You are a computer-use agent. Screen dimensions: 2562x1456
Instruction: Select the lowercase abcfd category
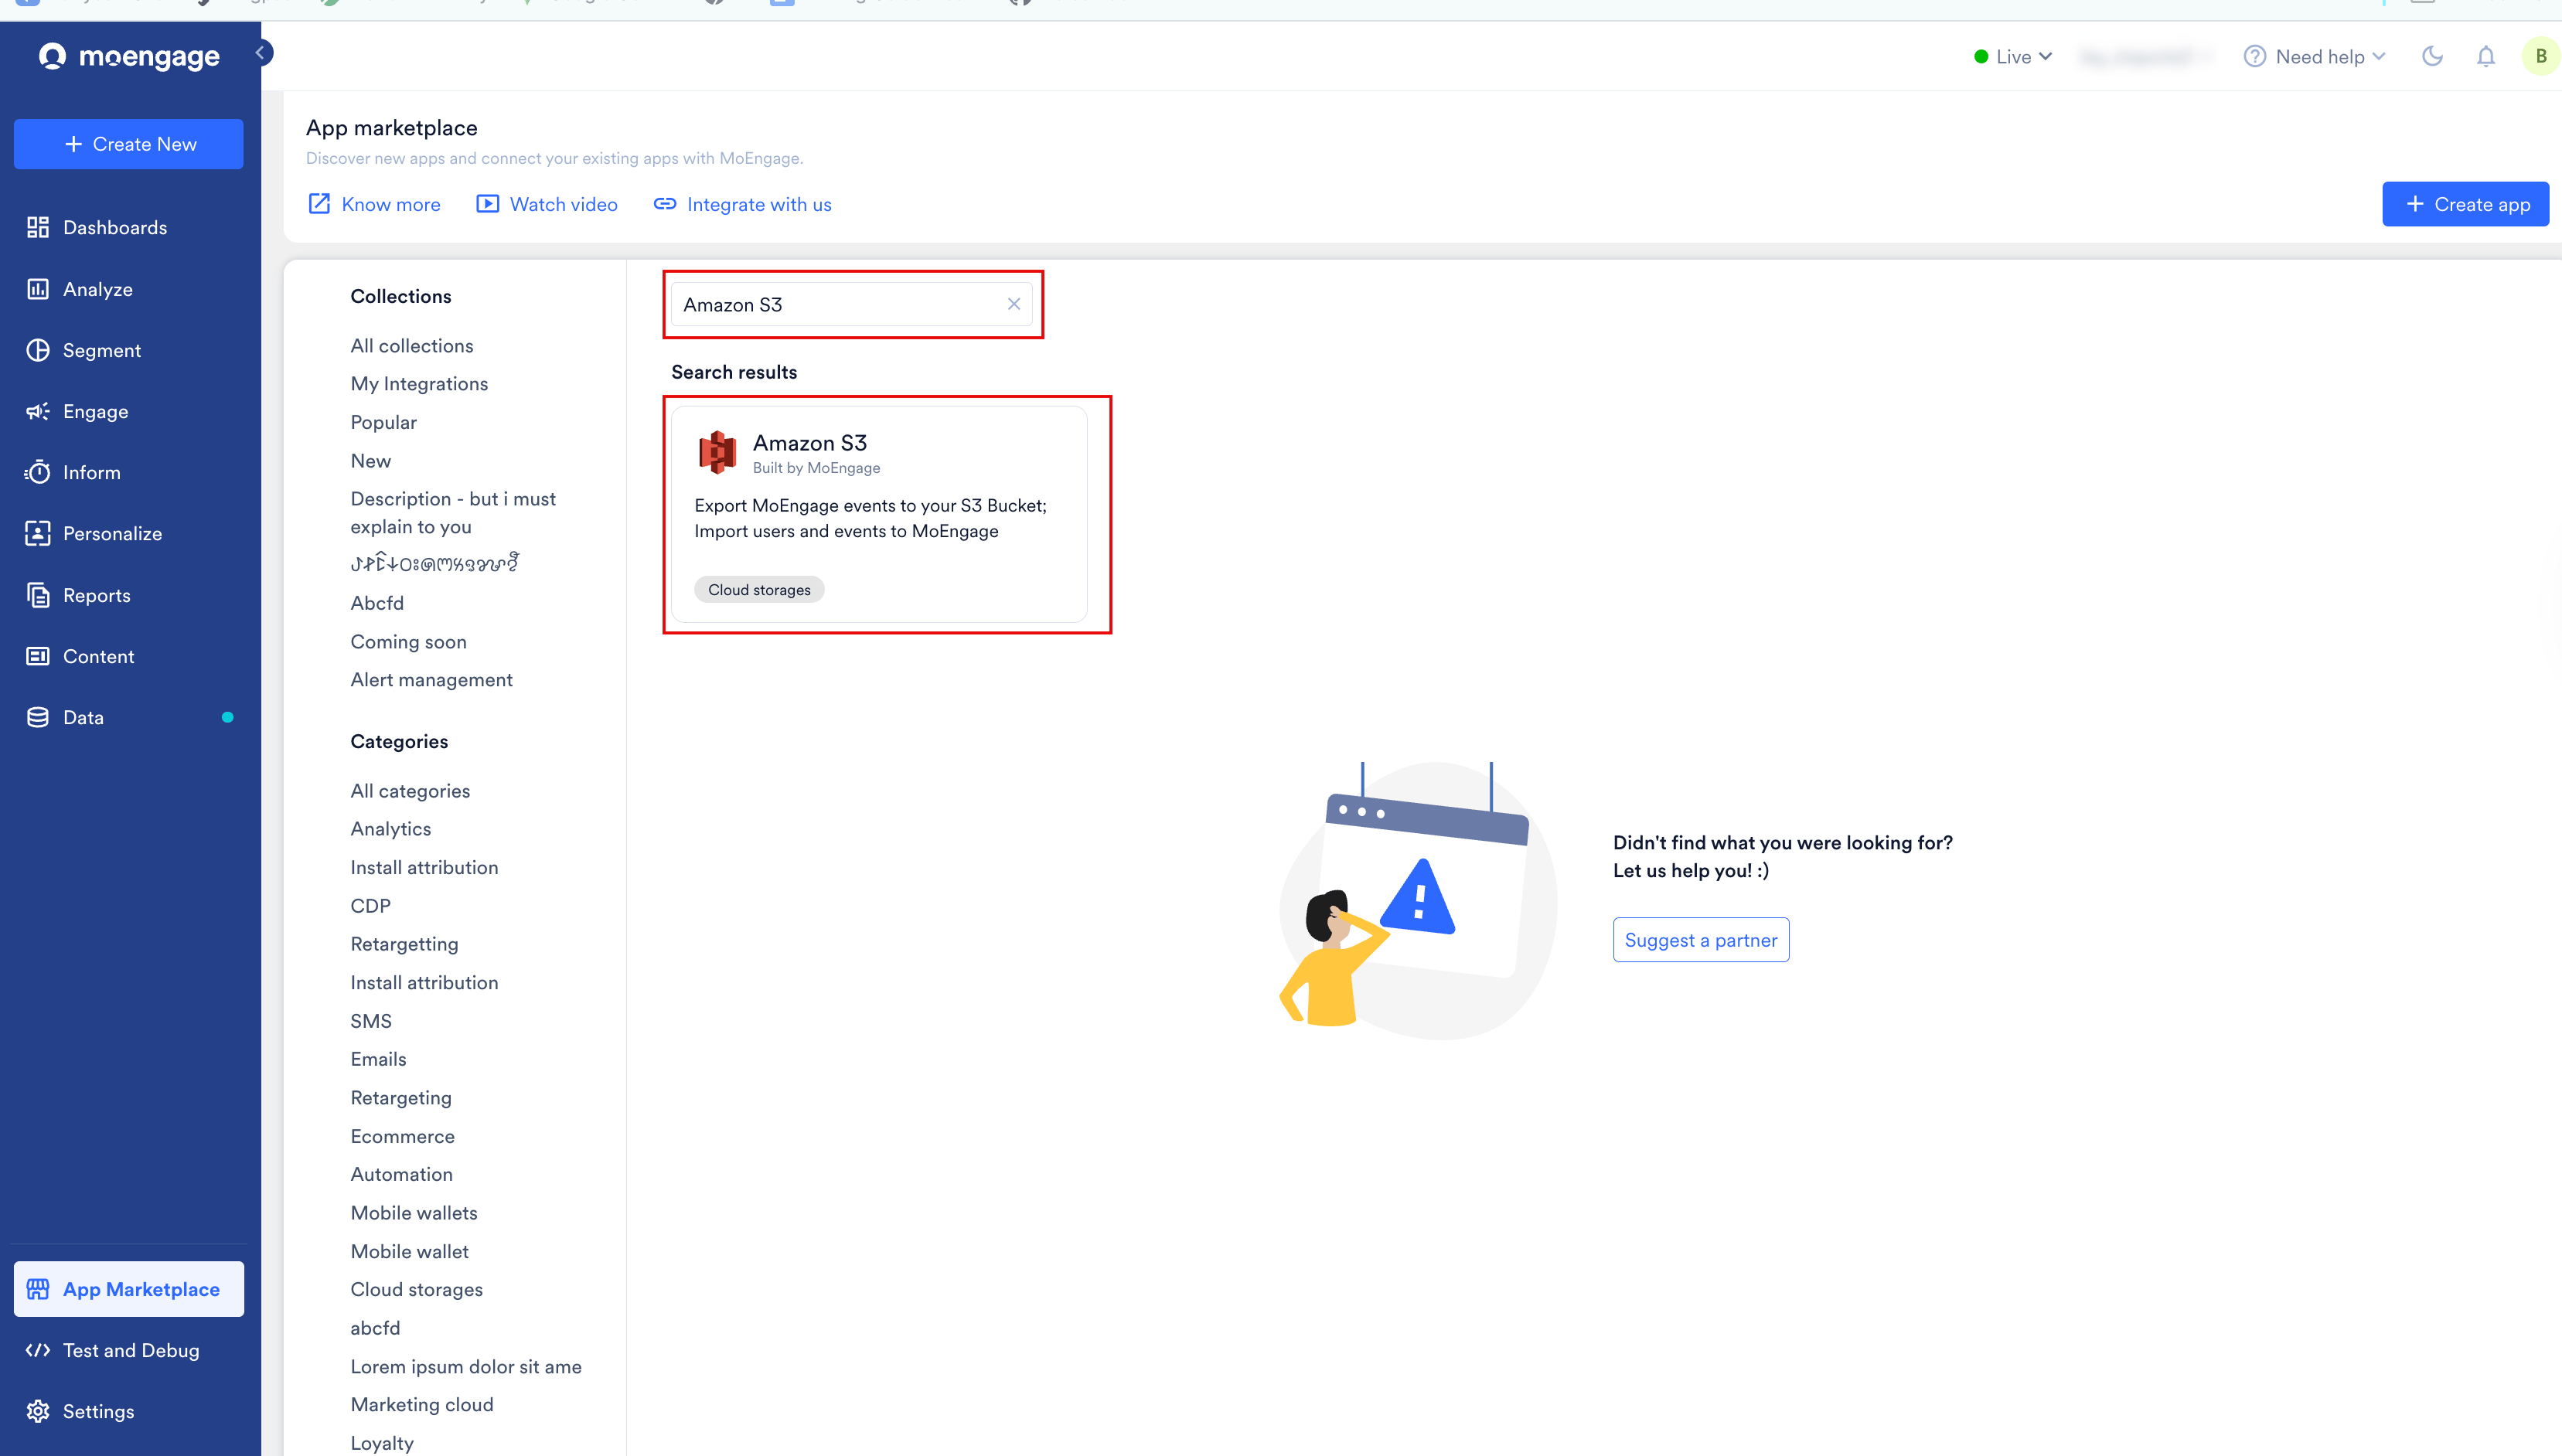click(375, 1328)
